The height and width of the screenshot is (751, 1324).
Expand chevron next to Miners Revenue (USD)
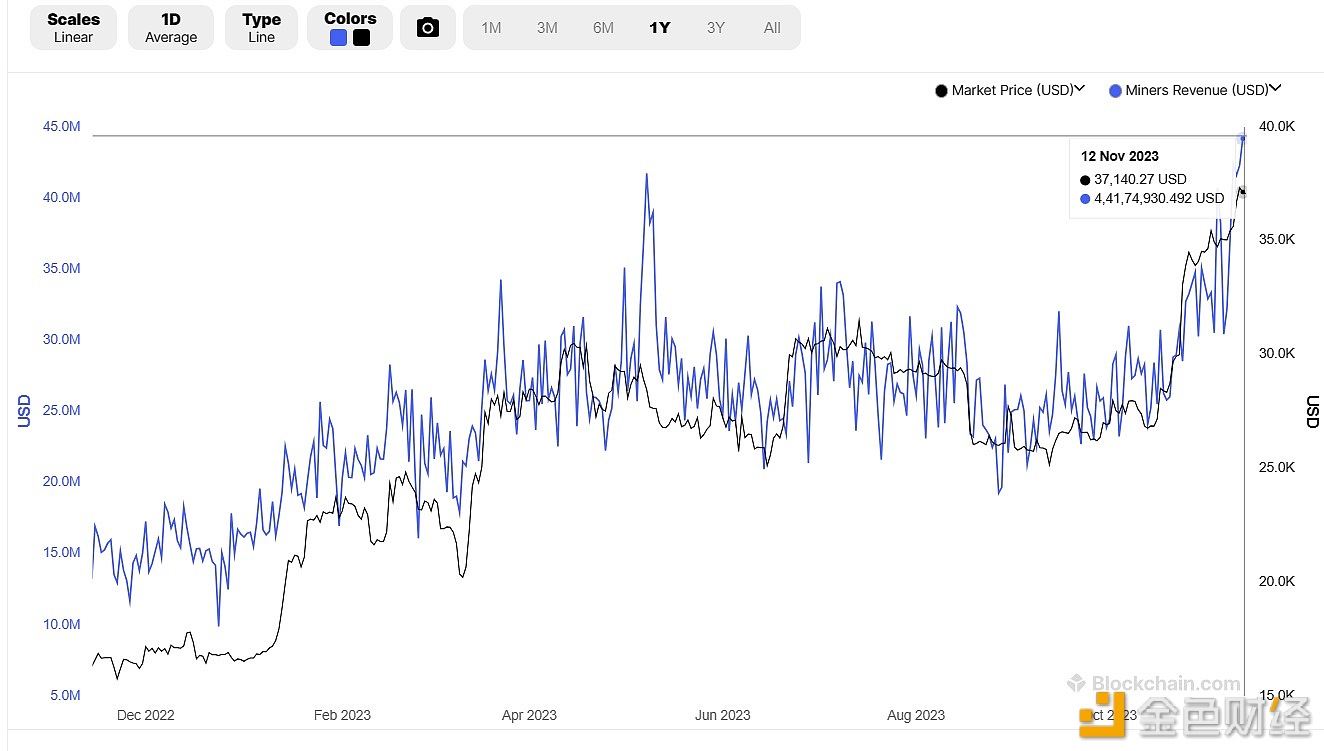(1276, 89)
